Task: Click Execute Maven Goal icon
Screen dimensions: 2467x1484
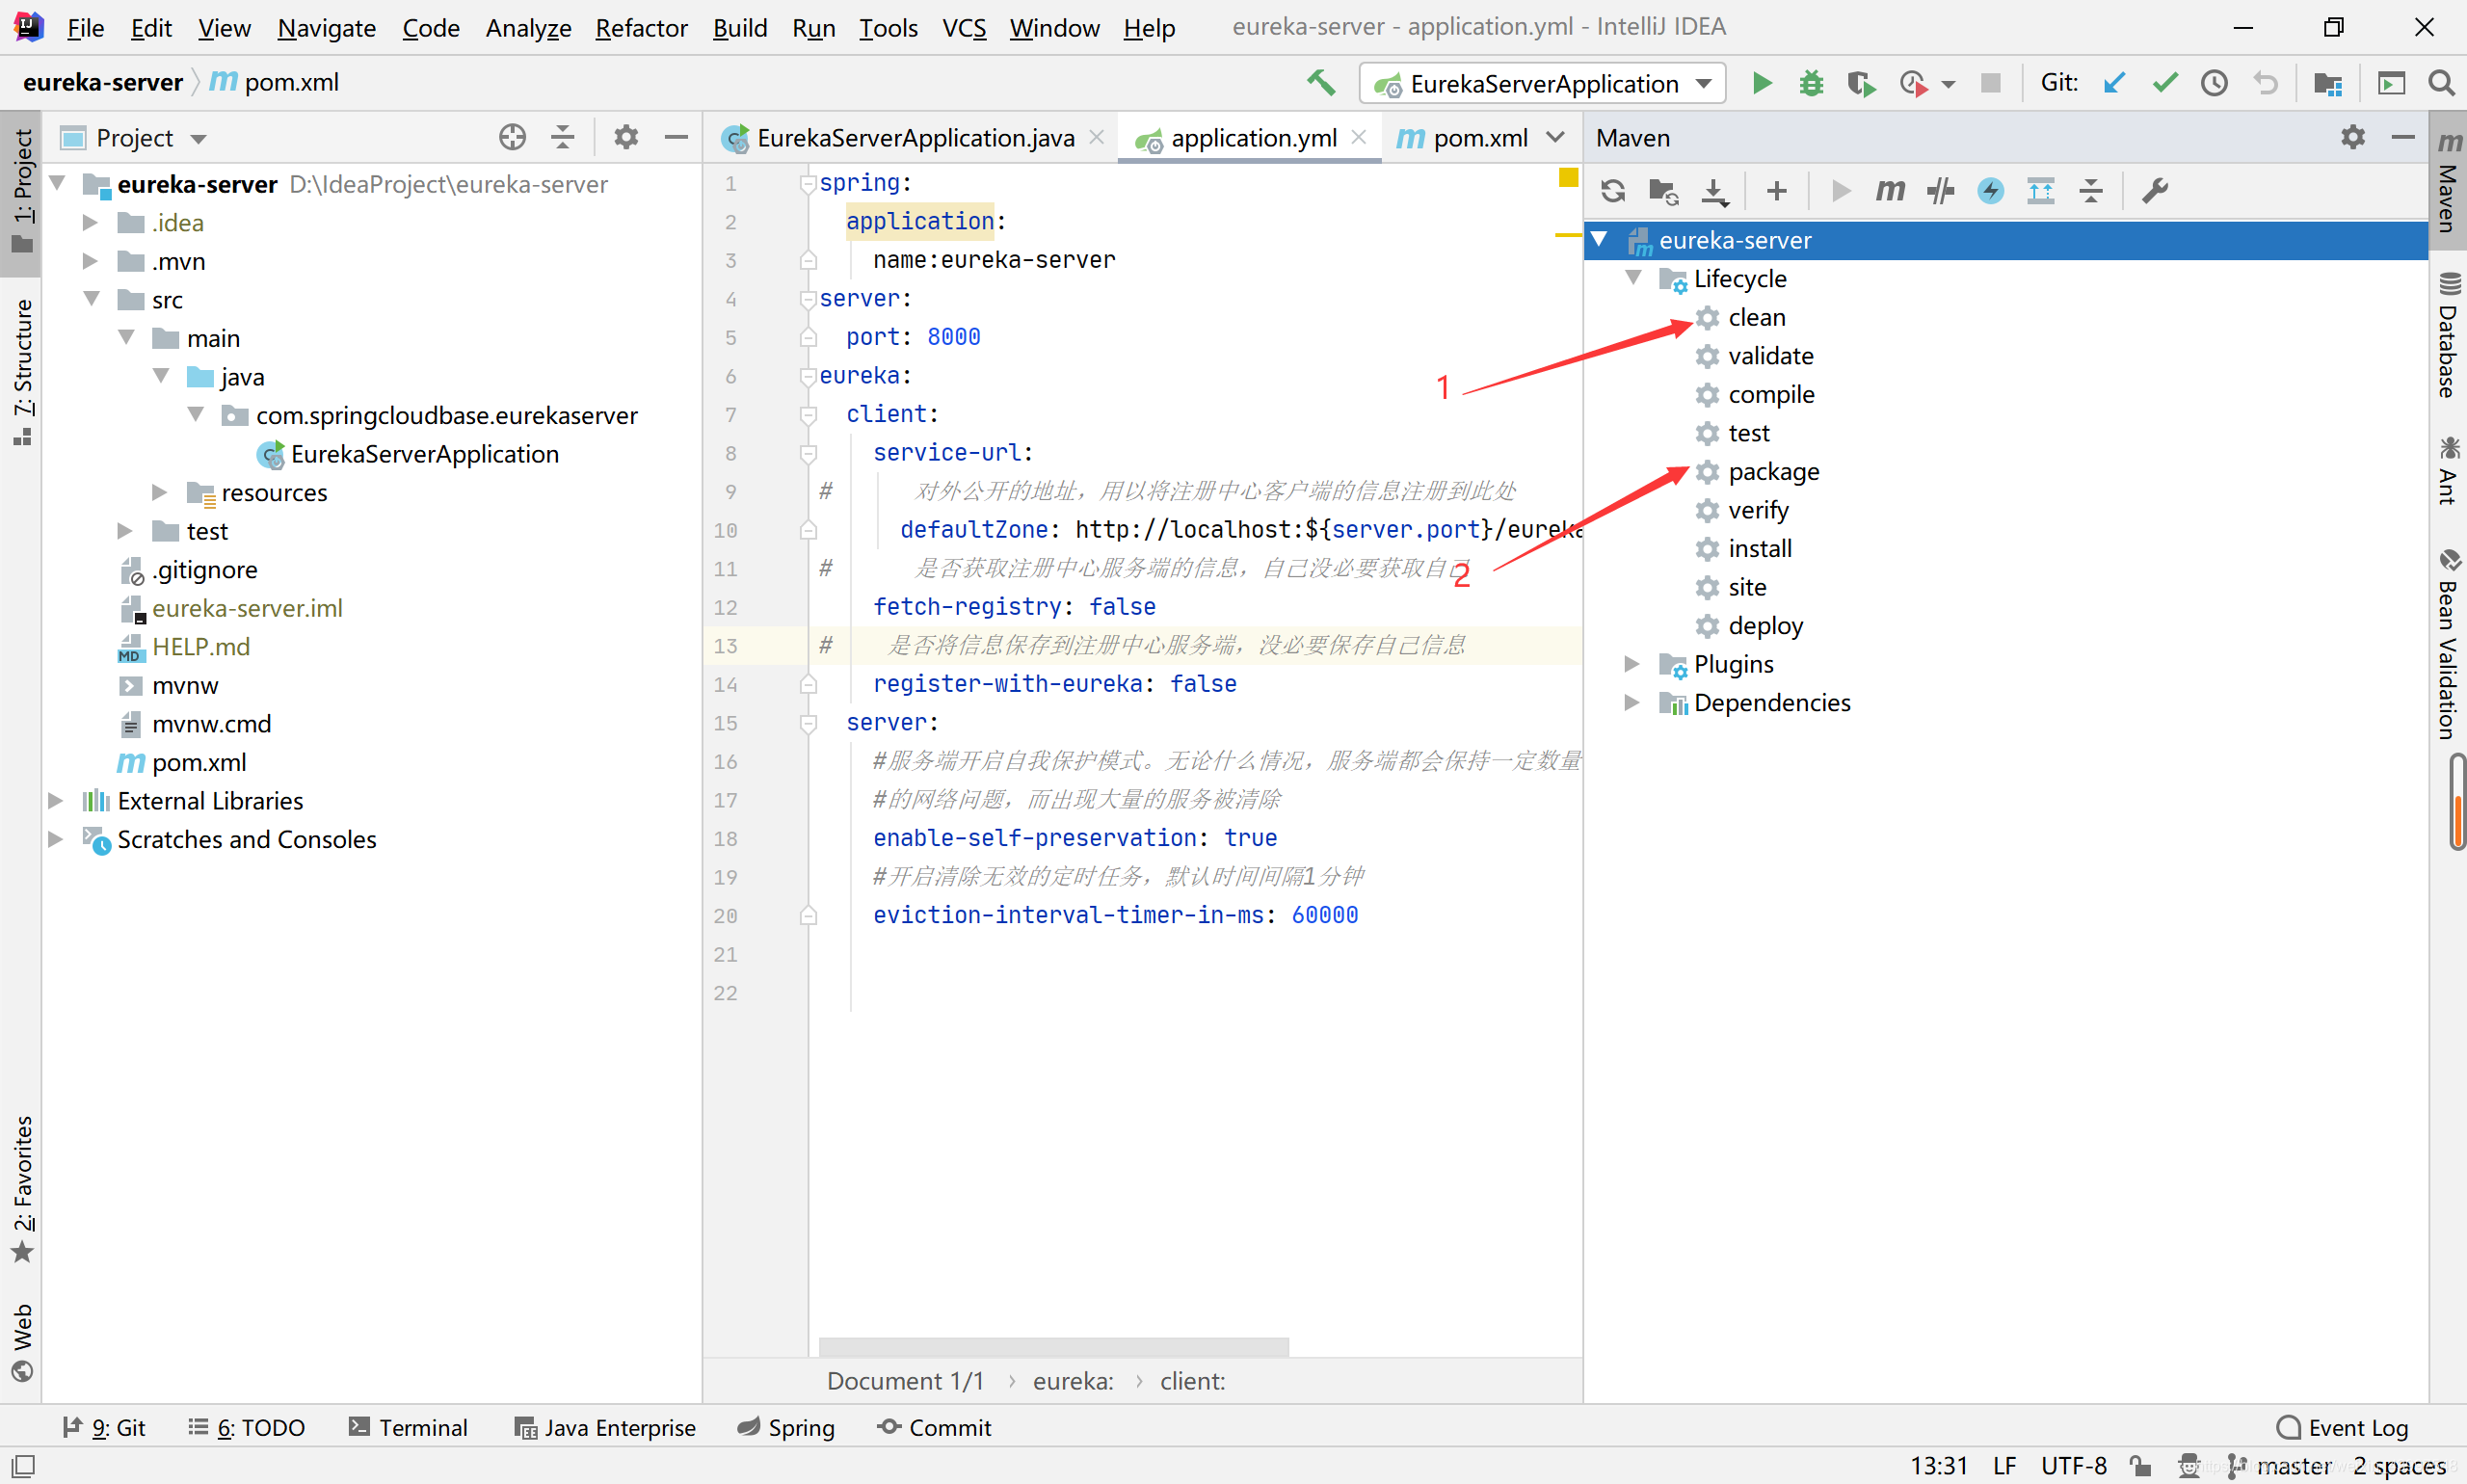Action: pyautogui.click(x=1889, y=190)
